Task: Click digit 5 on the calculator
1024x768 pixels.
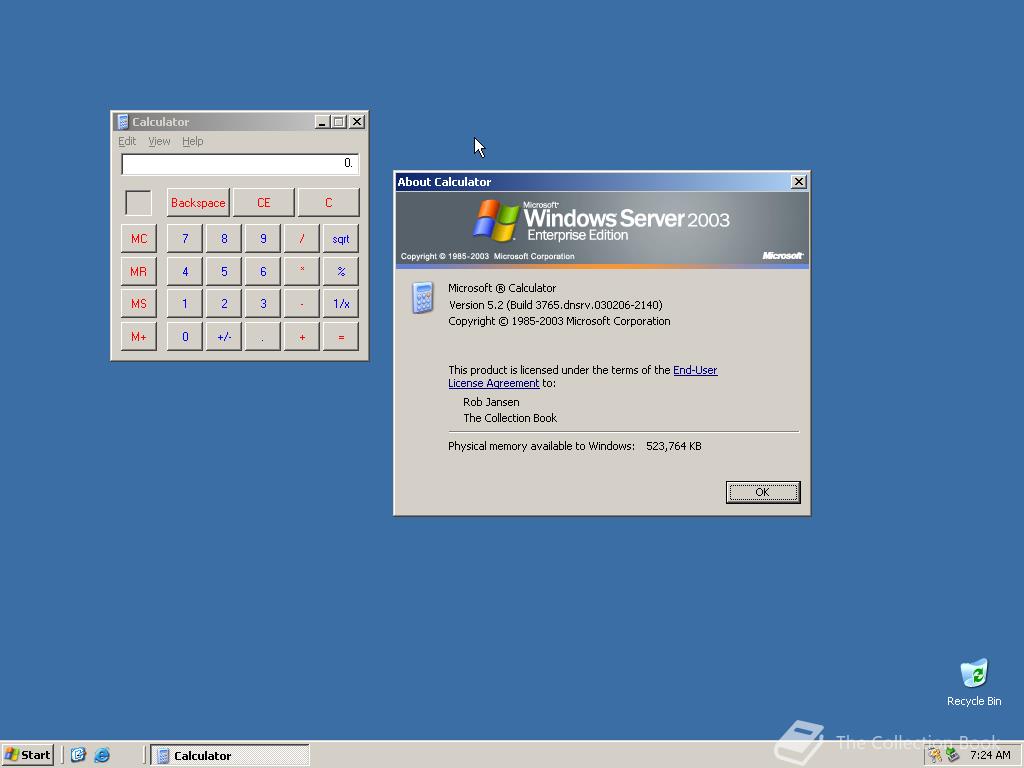Action: point(224,271)
